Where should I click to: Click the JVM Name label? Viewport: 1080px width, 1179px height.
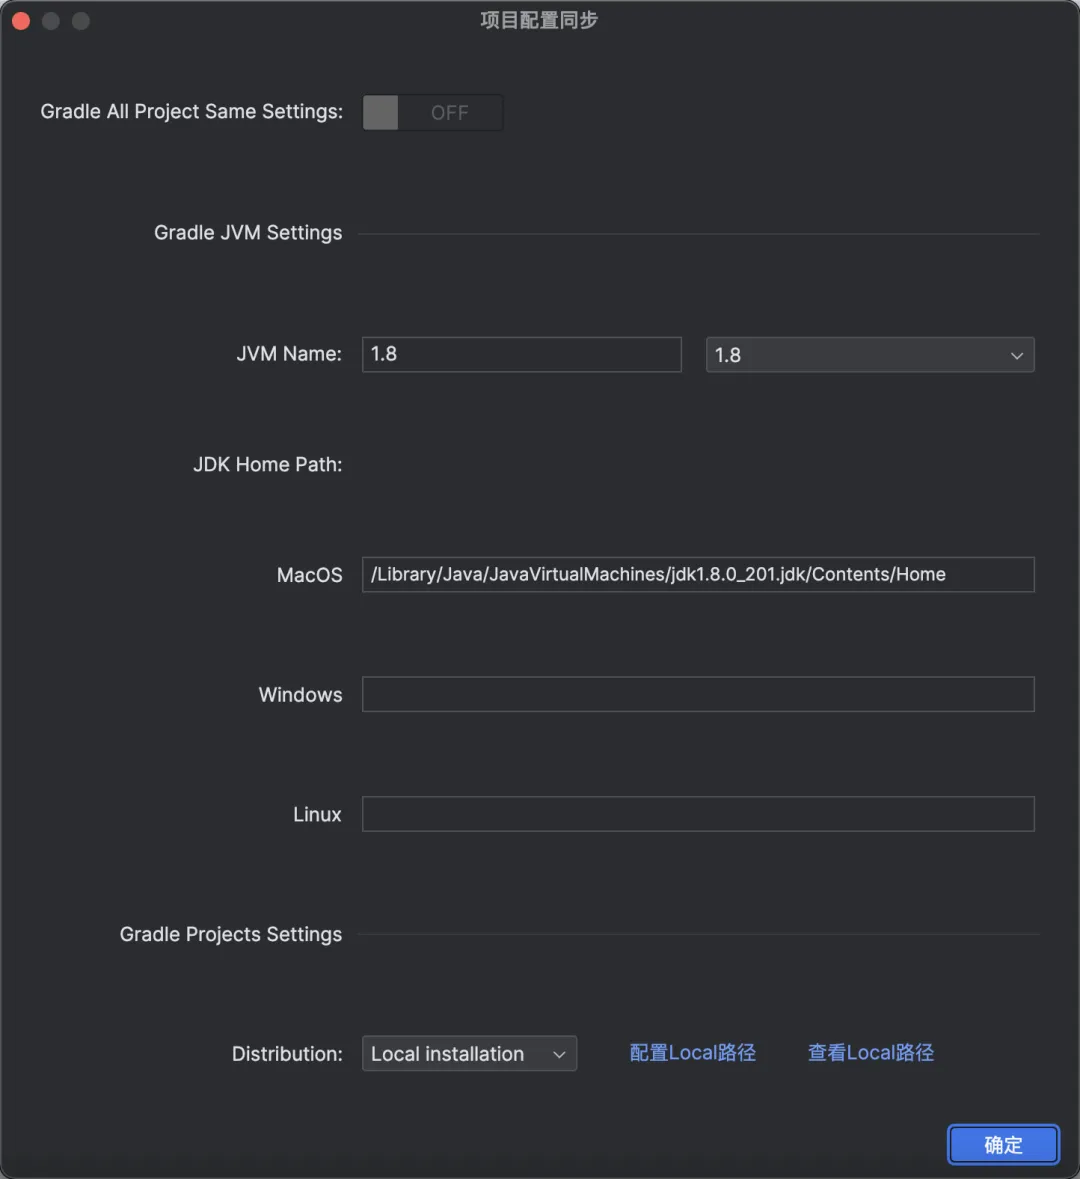coord(289,354)
